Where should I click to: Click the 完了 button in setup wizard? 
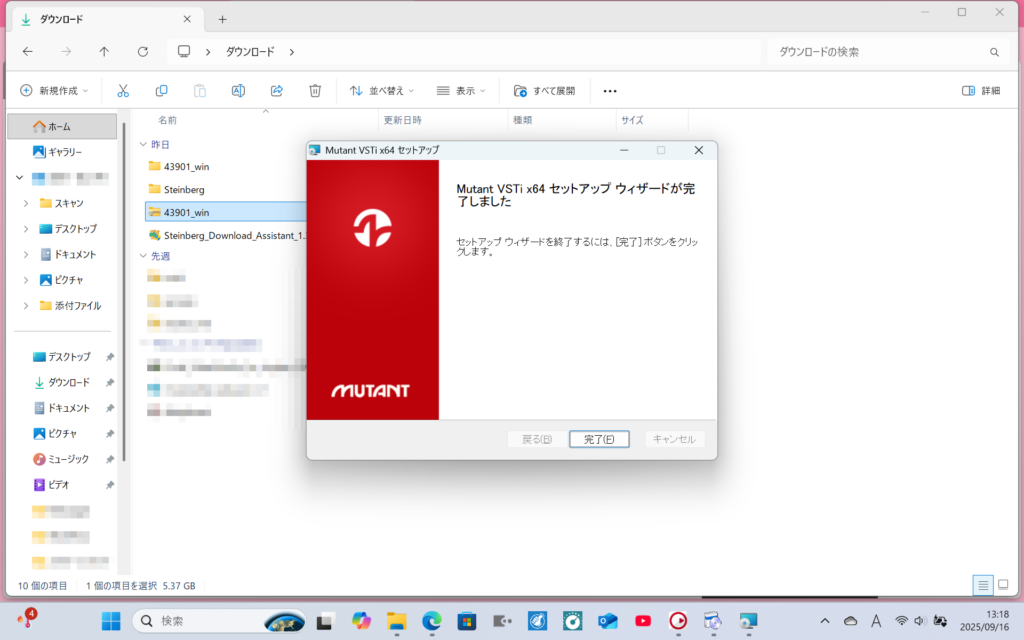pyautogui.click(x=598, y=439)
